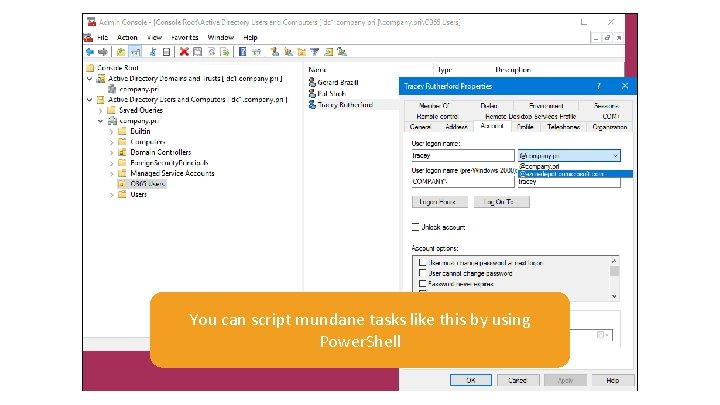Image resolution: width=720 pixels, height=405 pixels.
Task: Tick the Unlock account checkbox
Action: coord(416,227)
